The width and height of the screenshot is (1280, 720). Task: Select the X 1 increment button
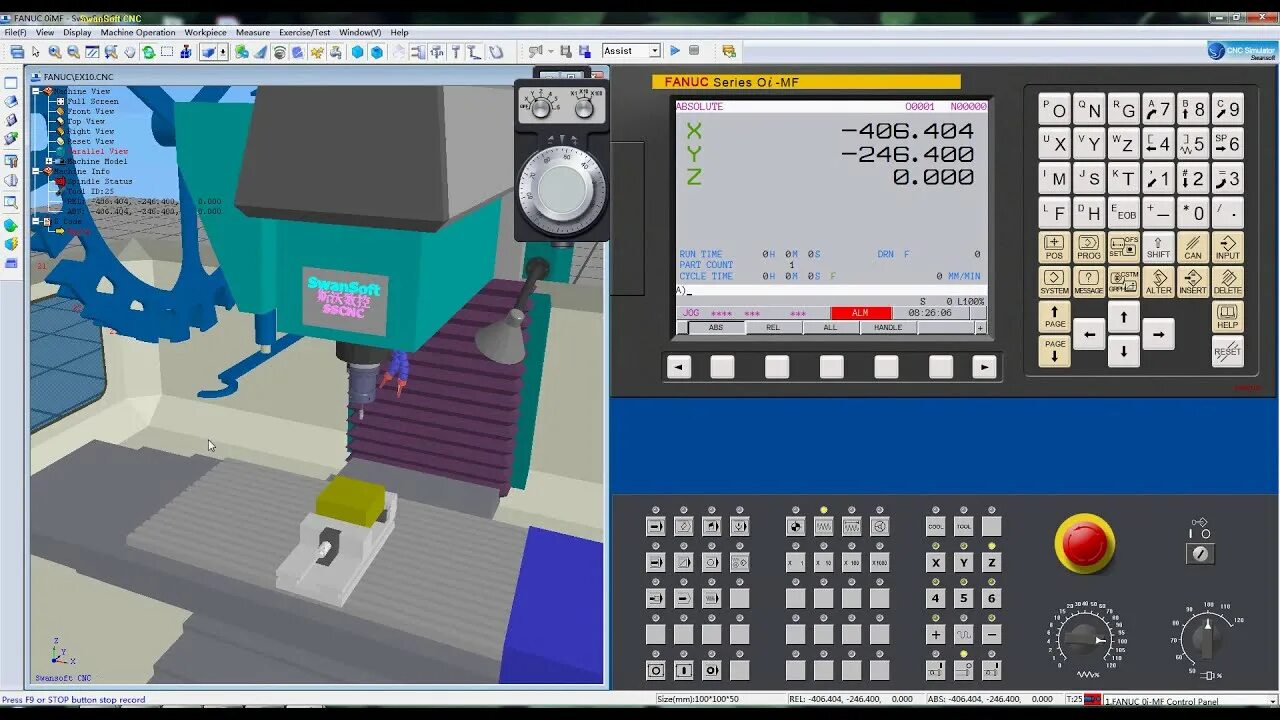[x=796, y=563]
